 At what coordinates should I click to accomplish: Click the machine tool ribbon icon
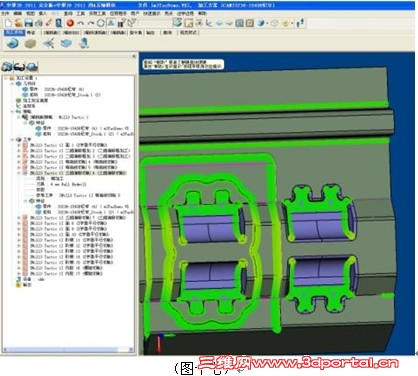[84, 43]
